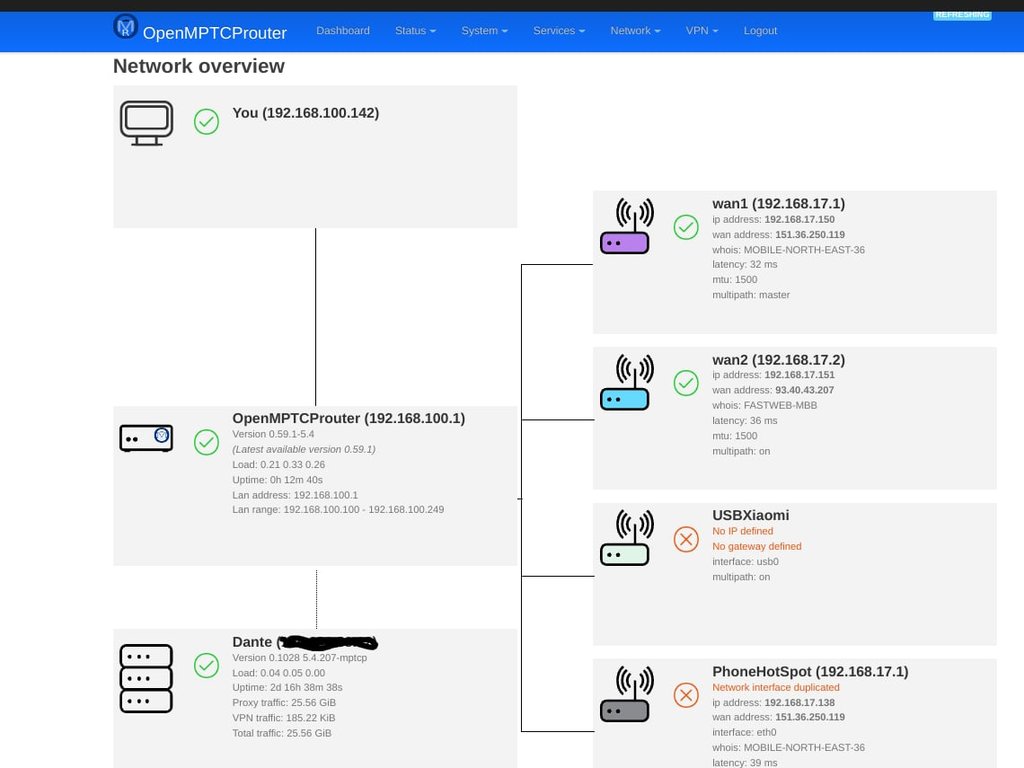Click the OpenMPTCProuter (192.168.100.1) title
This screenshot has height=768, width=1024.
tap(349, 419)
